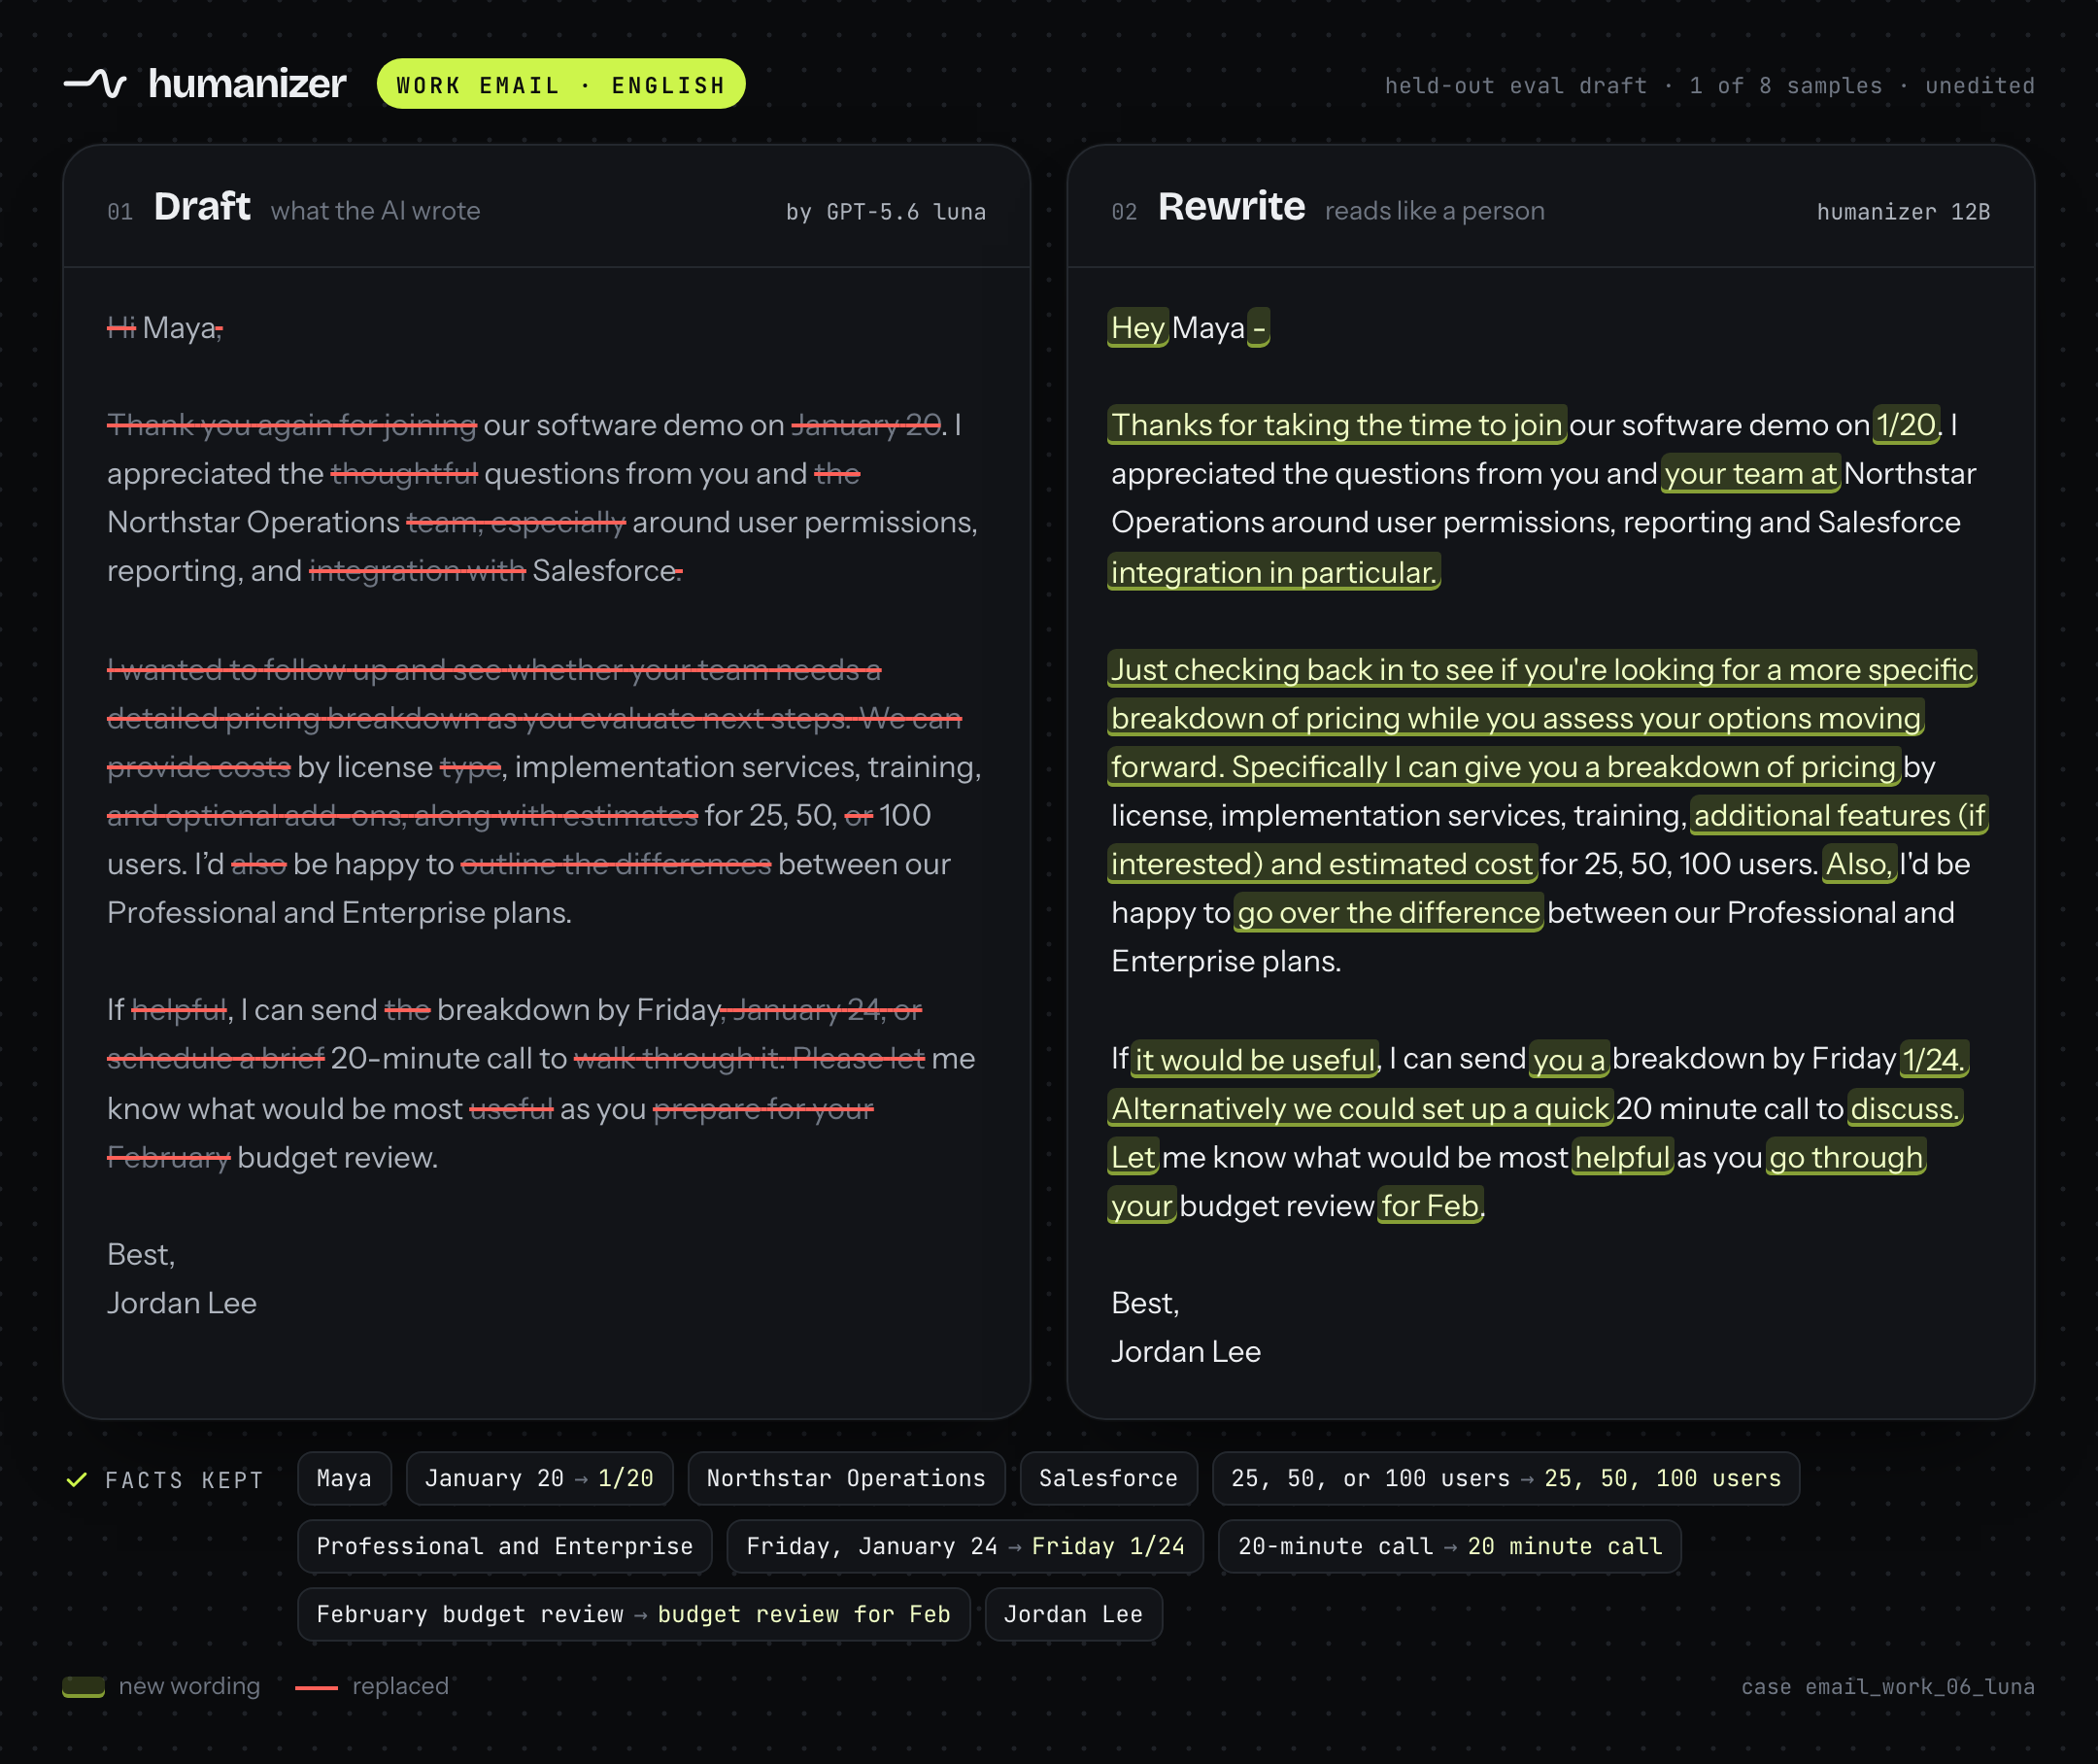Click the 'humanizer 12B' model label

[1903, 212]
